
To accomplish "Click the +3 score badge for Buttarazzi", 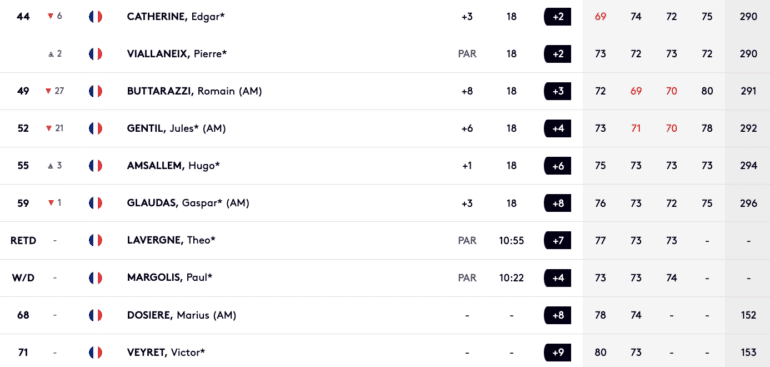I will coord(557,91).
